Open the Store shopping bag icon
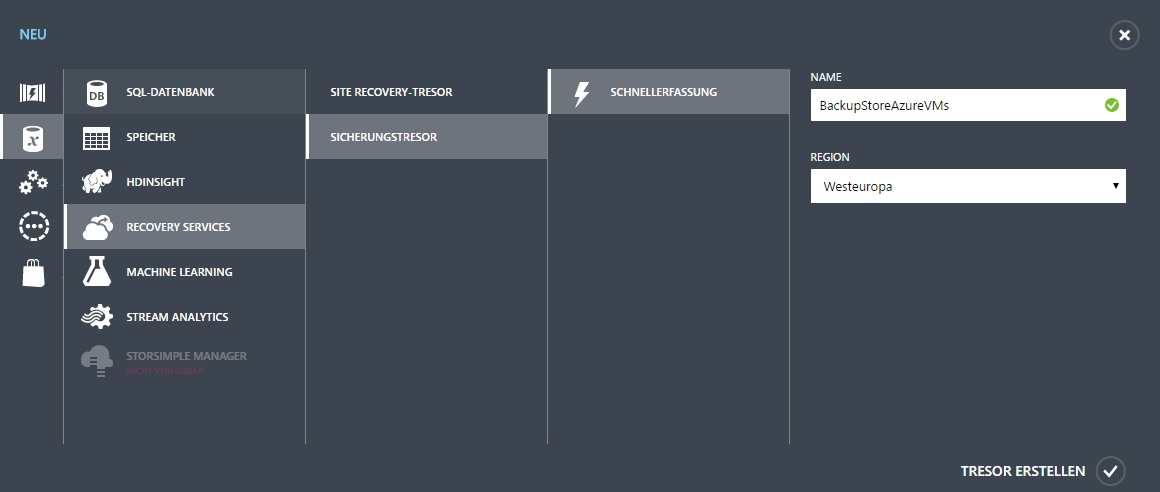The width and height of the screenshot is (1160, 492). pos(33,272)
